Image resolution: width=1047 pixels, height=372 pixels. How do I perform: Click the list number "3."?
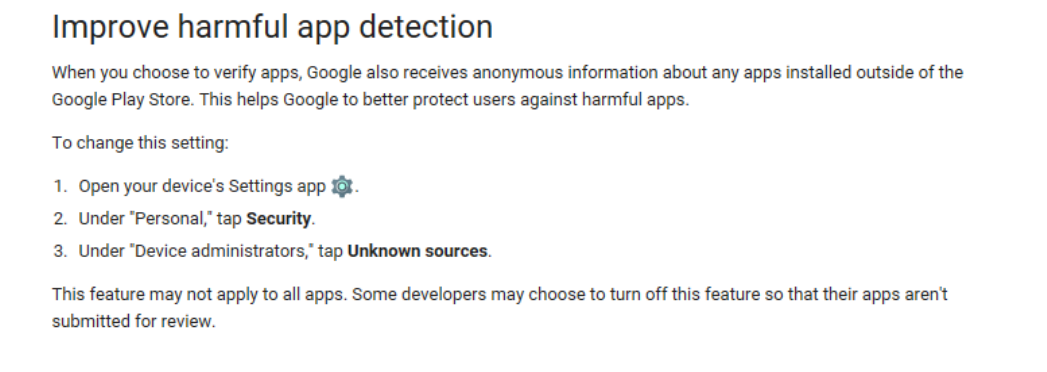click(61, 251)
